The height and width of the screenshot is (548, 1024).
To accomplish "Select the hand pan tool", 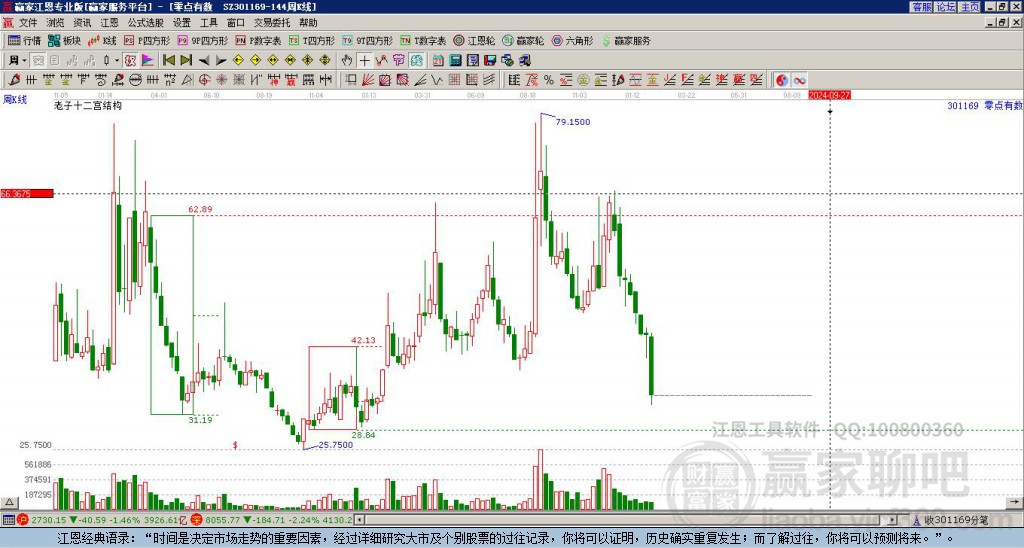I will pyautogui.click(x=347, y=61).
